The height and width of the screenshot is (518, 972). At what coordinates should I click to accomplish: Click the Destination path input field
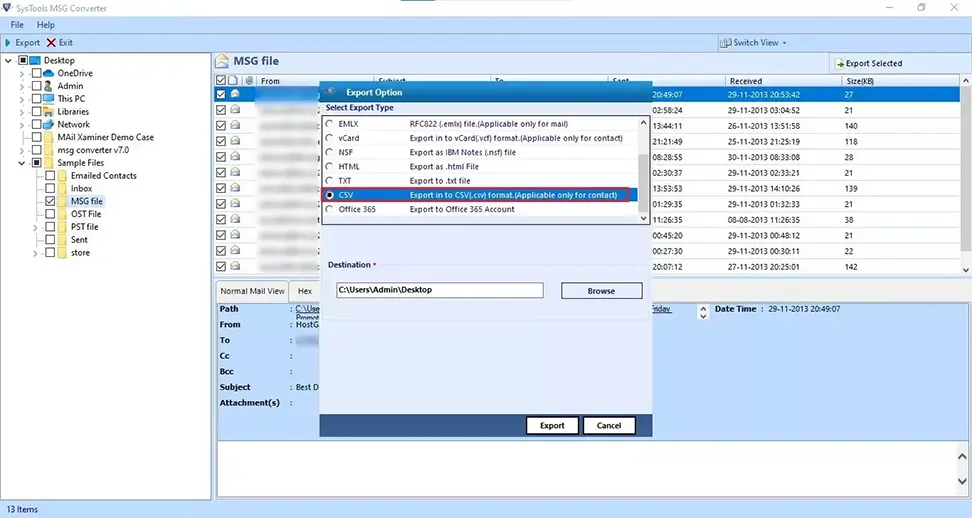coord(440,290)
